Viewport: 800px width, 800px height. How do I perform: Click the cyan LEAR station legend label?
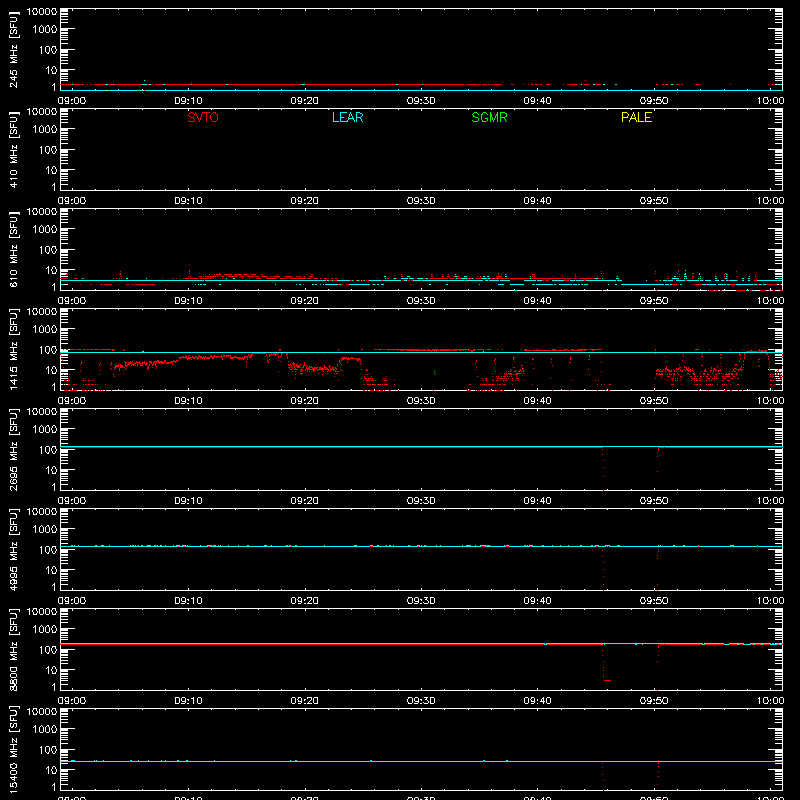point(347,117)
